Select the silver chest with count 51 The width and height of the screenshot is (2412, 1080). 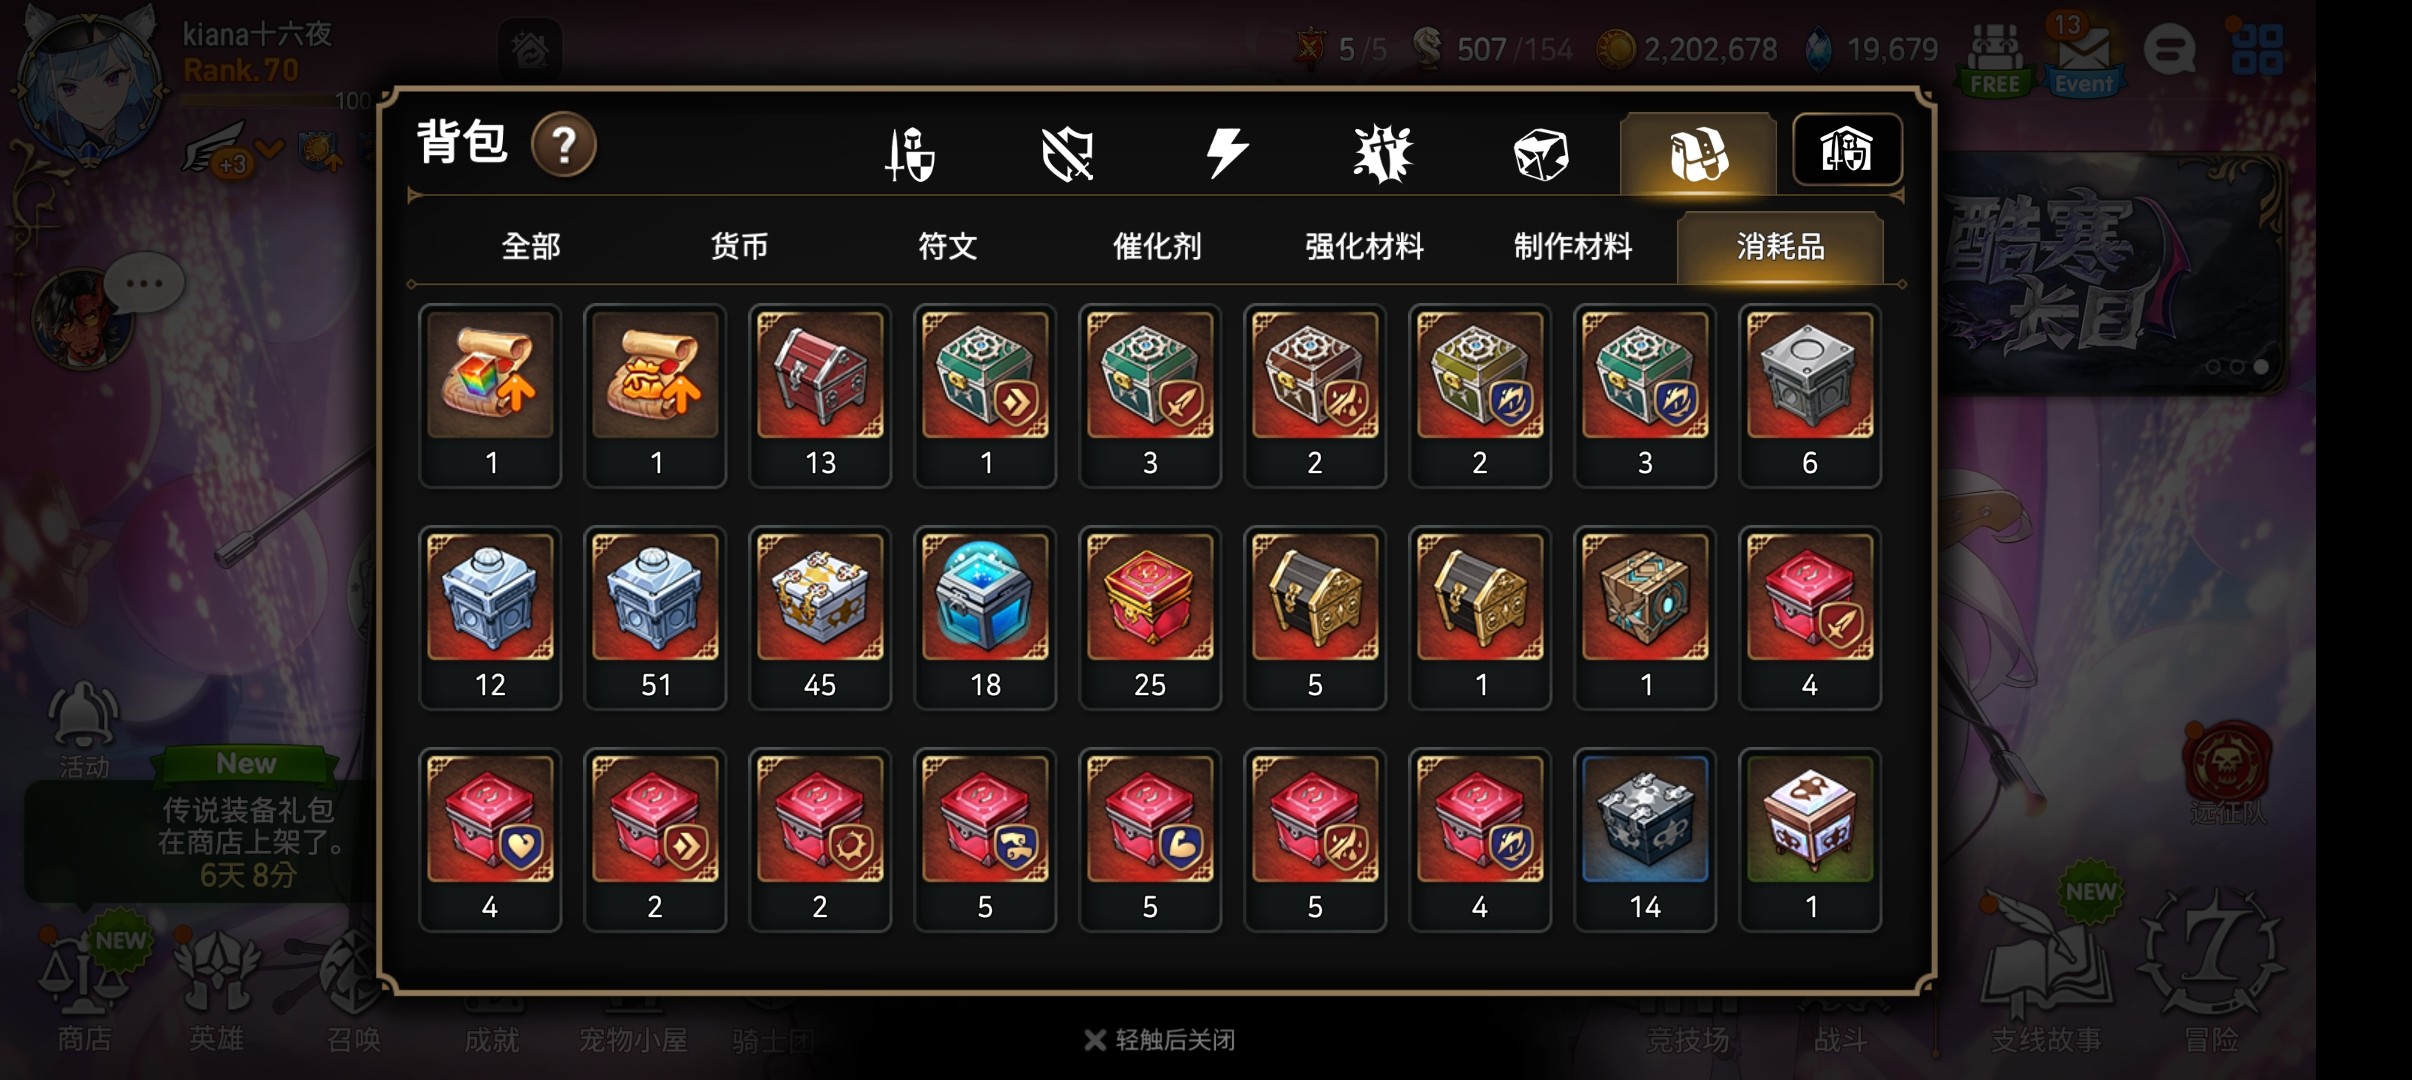pyautogui.click(x=655, y=618)
